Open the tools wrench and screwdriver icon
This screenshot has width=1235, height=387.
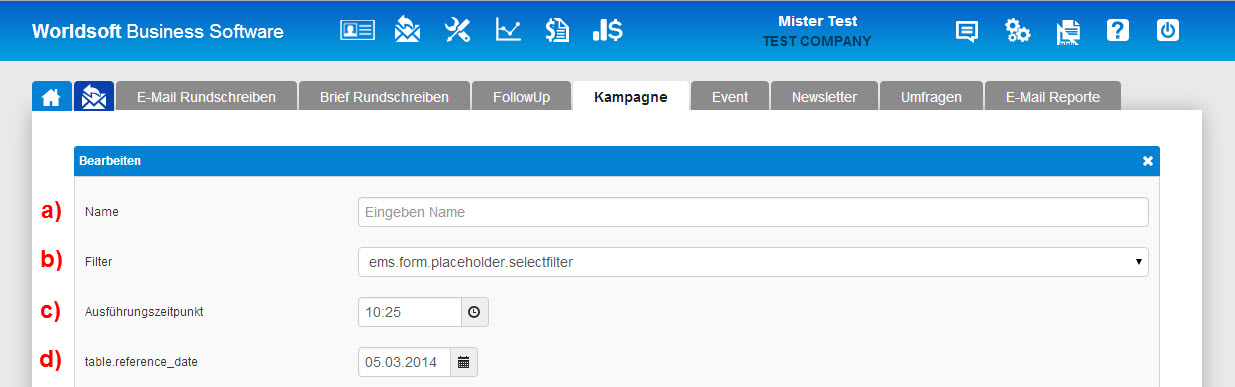coord(457,30)
